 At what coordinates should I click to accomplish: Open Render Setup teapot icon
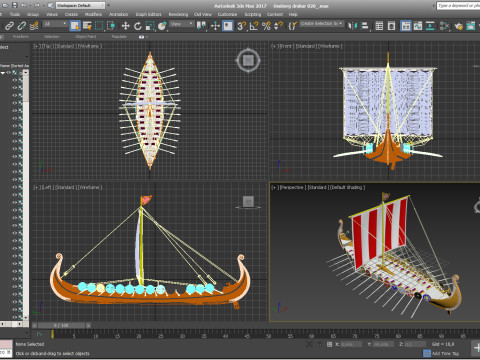click(x=458, y=26)
